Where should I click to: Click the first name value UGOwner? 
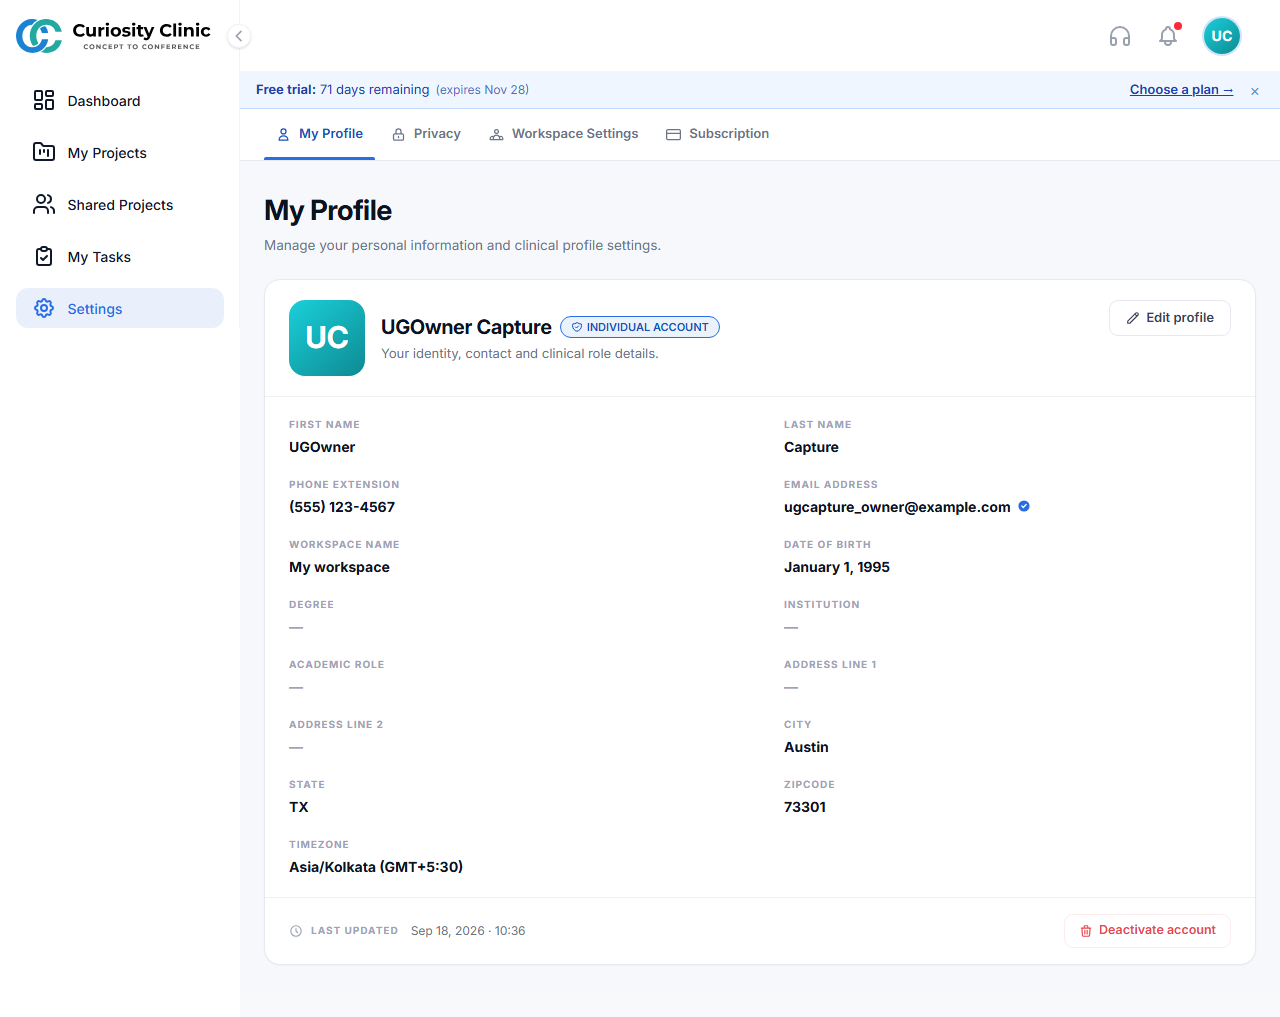pos(322,447)
